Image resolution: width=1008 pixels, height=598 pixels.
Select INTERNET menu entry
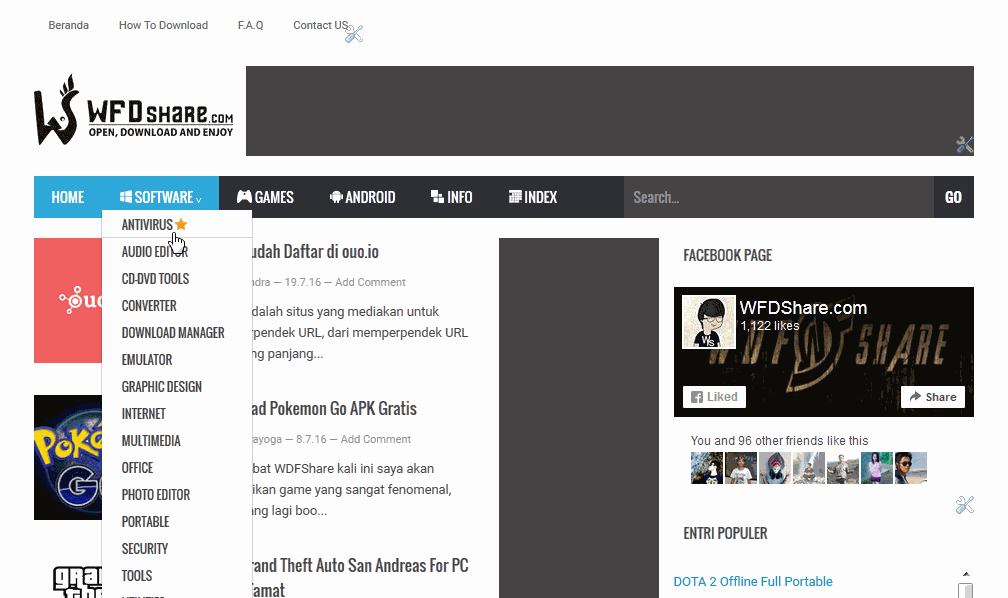pyautogui.click(x=143, y=413)
